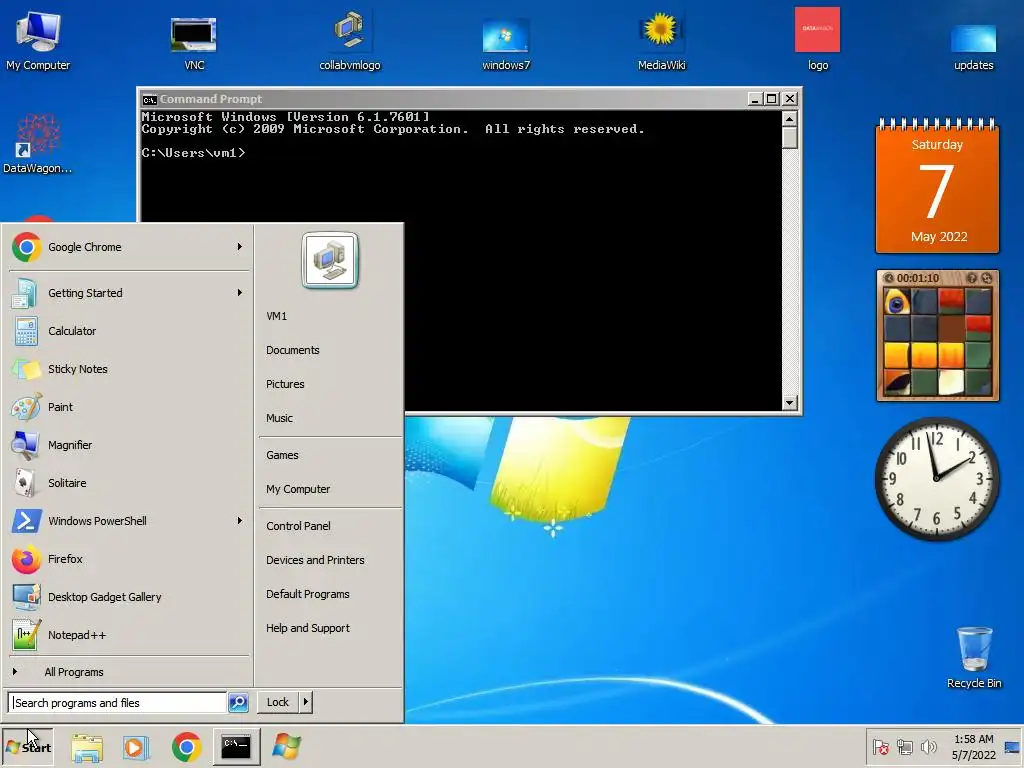1024x768 pixels.
Task: Select the red logo desktop icon
Action: (x=818, y=39)
